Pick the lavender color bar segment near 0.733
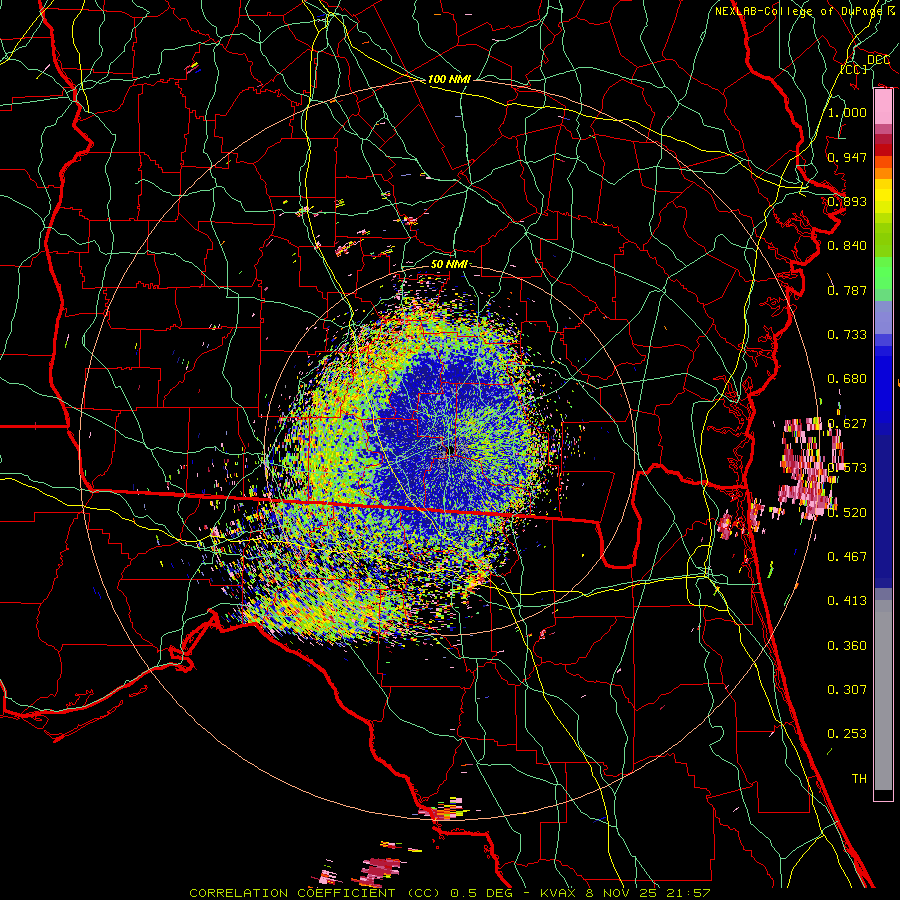This screenshot has height=900, width=900. coord(883,317)
